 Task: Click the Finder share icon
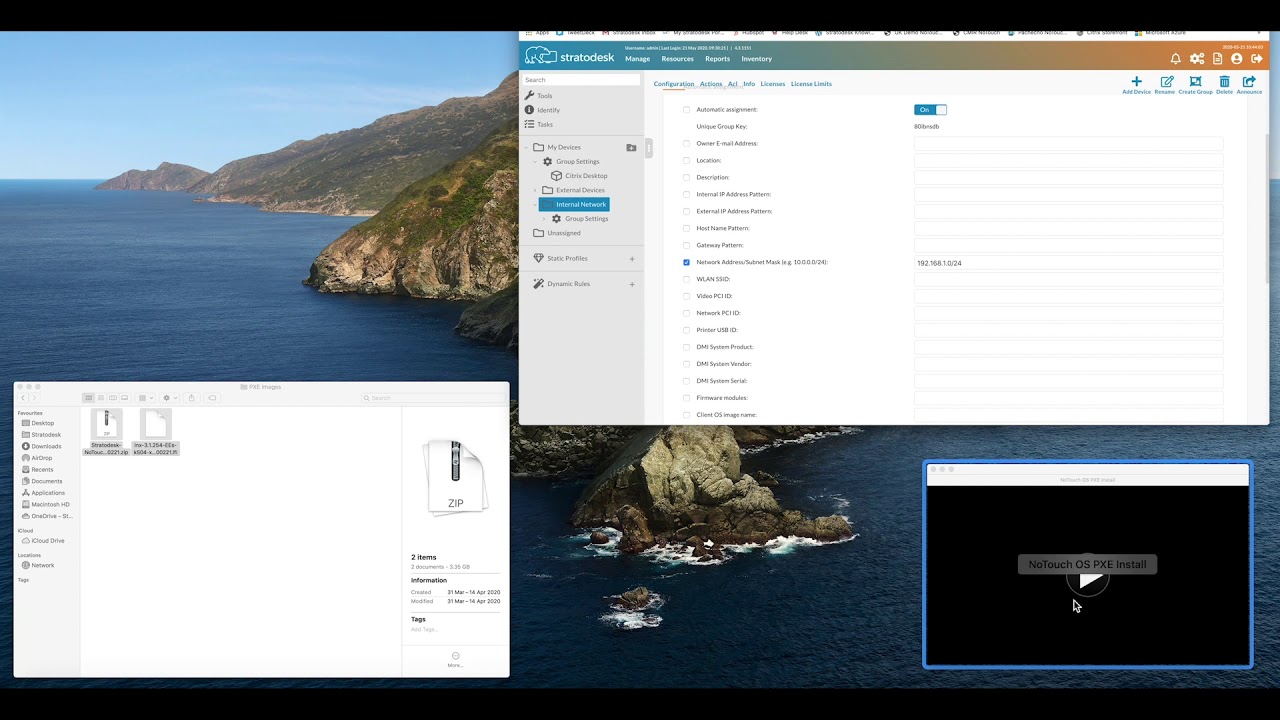pyautogui.click(x=192, y=398)
